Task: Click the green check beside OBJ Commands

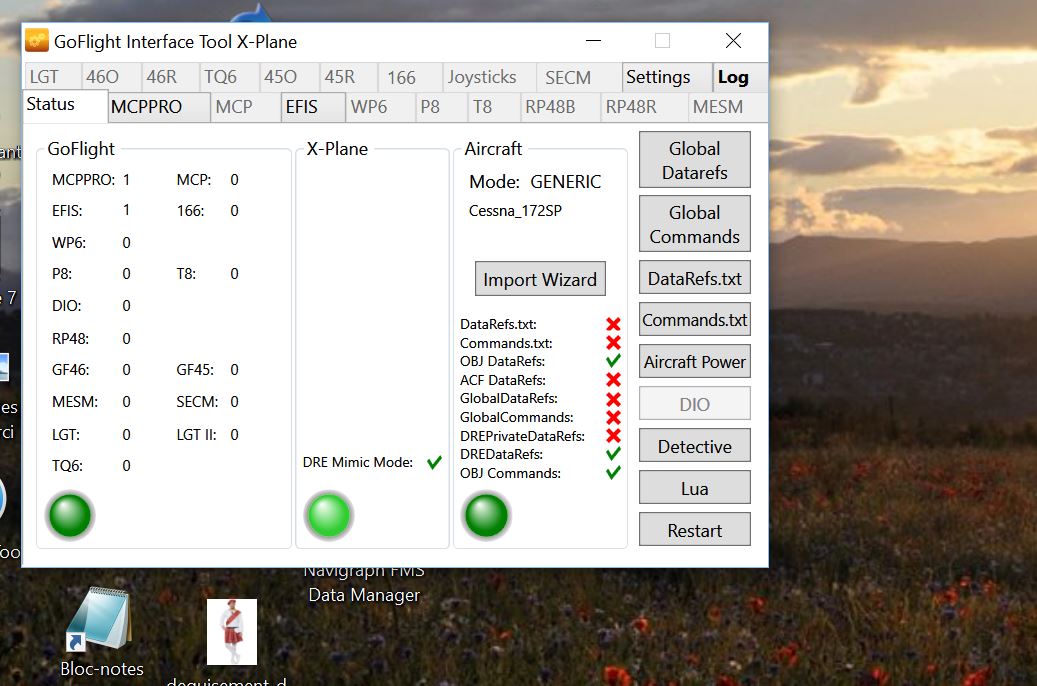Action: coord(613,473)
